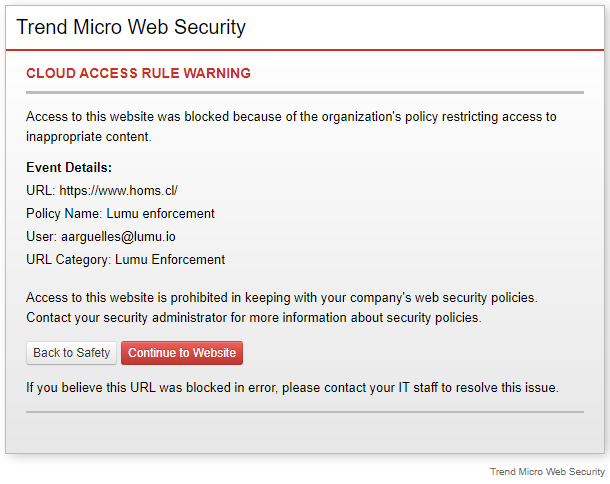Click the 'If you believe this URL' notice
The height and width of the screenshot is (484, 610).
[292, 387]
